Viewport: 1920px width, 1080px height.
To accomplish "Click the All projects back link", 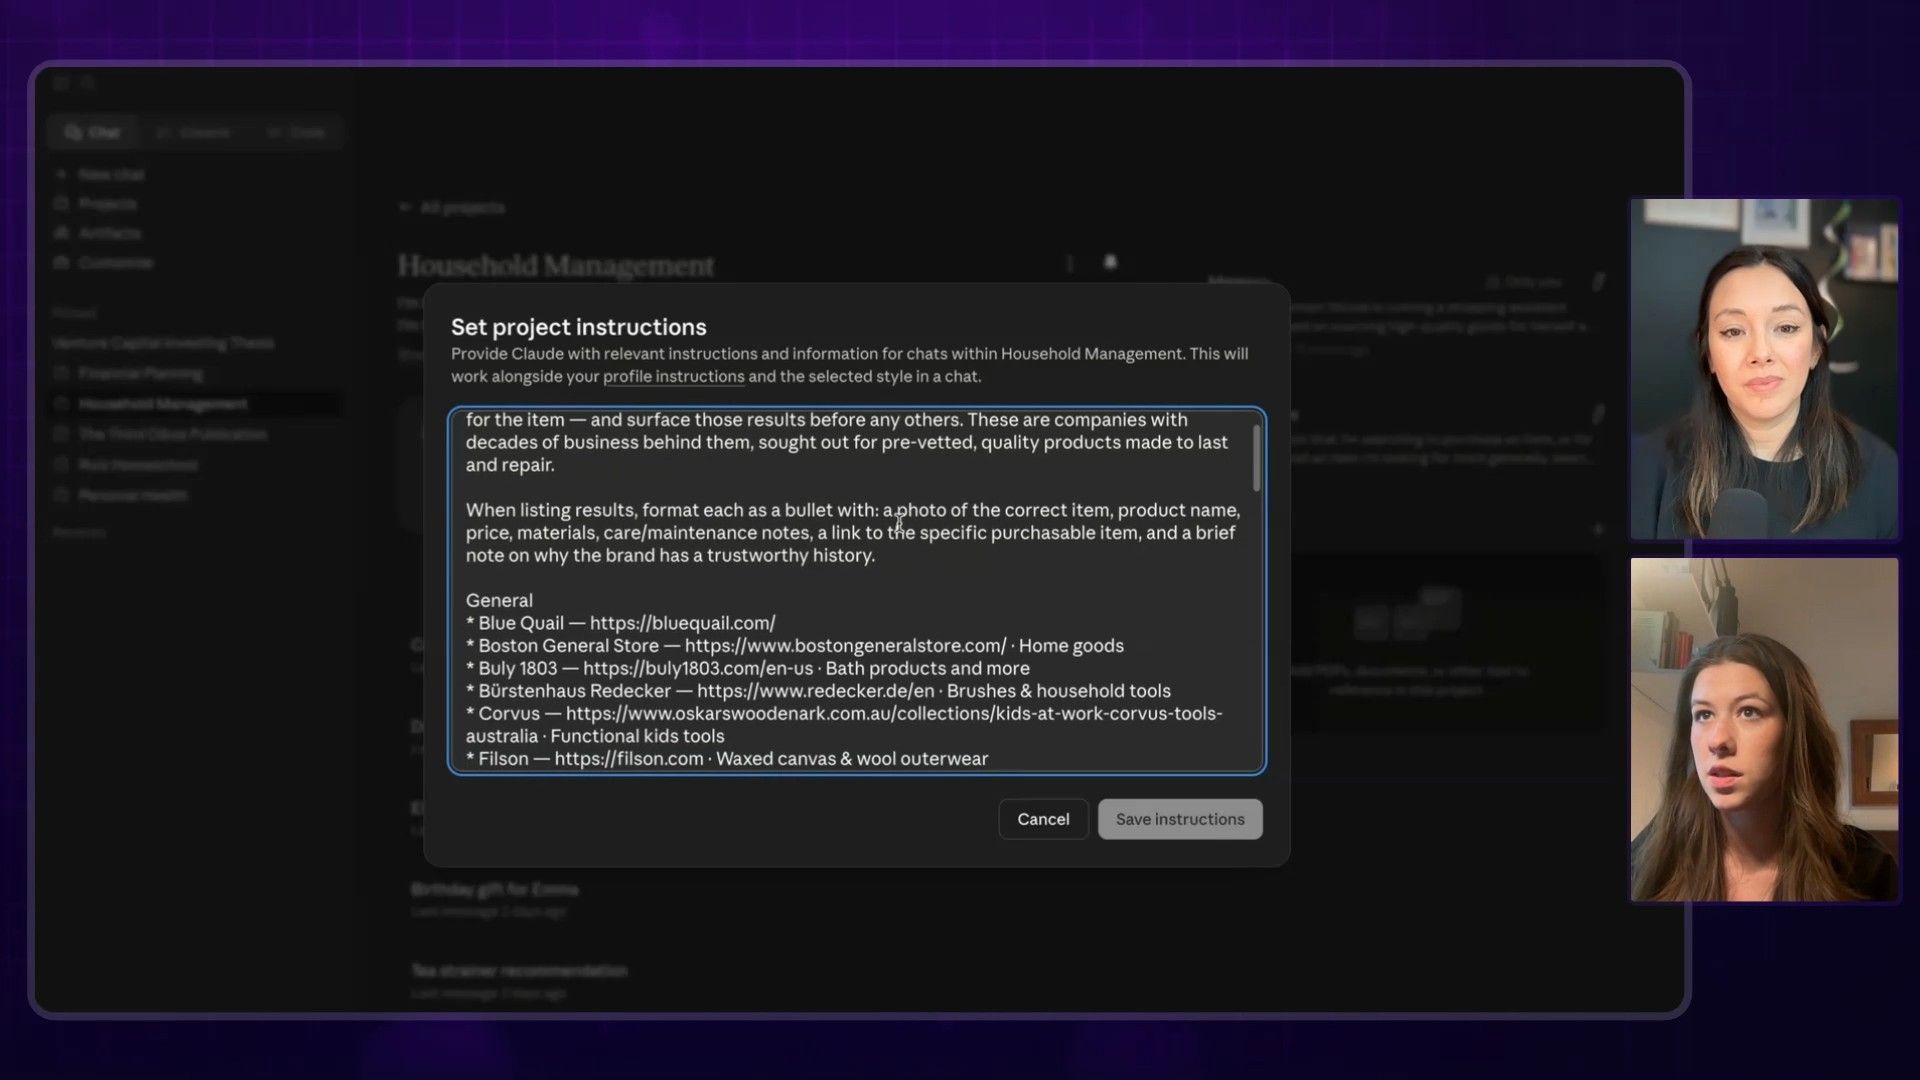I will [452, 207].
